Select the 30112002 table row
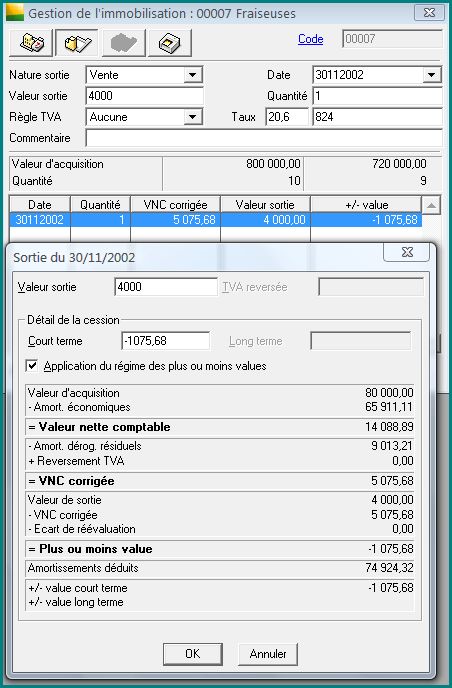Screen dimensions: 452x688 [x=215, y=219]
